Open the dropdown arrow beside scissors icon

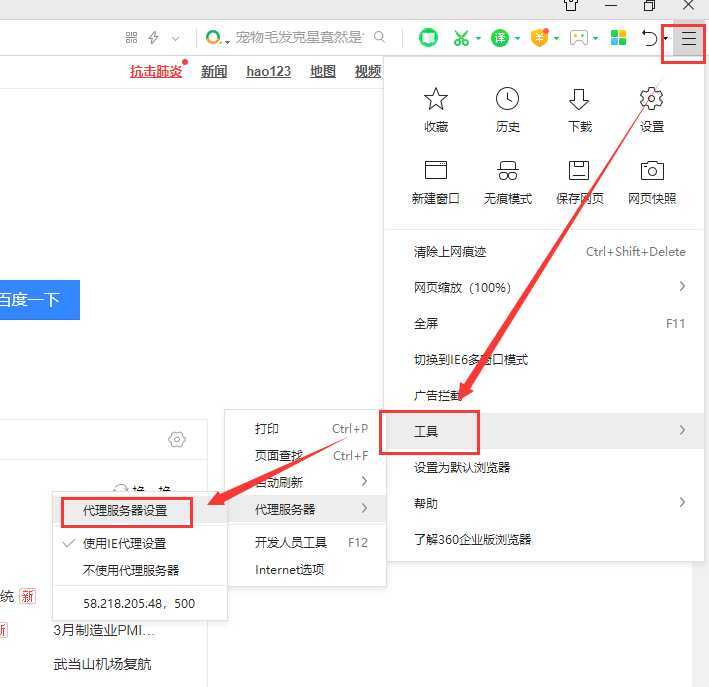pos(477,38)
